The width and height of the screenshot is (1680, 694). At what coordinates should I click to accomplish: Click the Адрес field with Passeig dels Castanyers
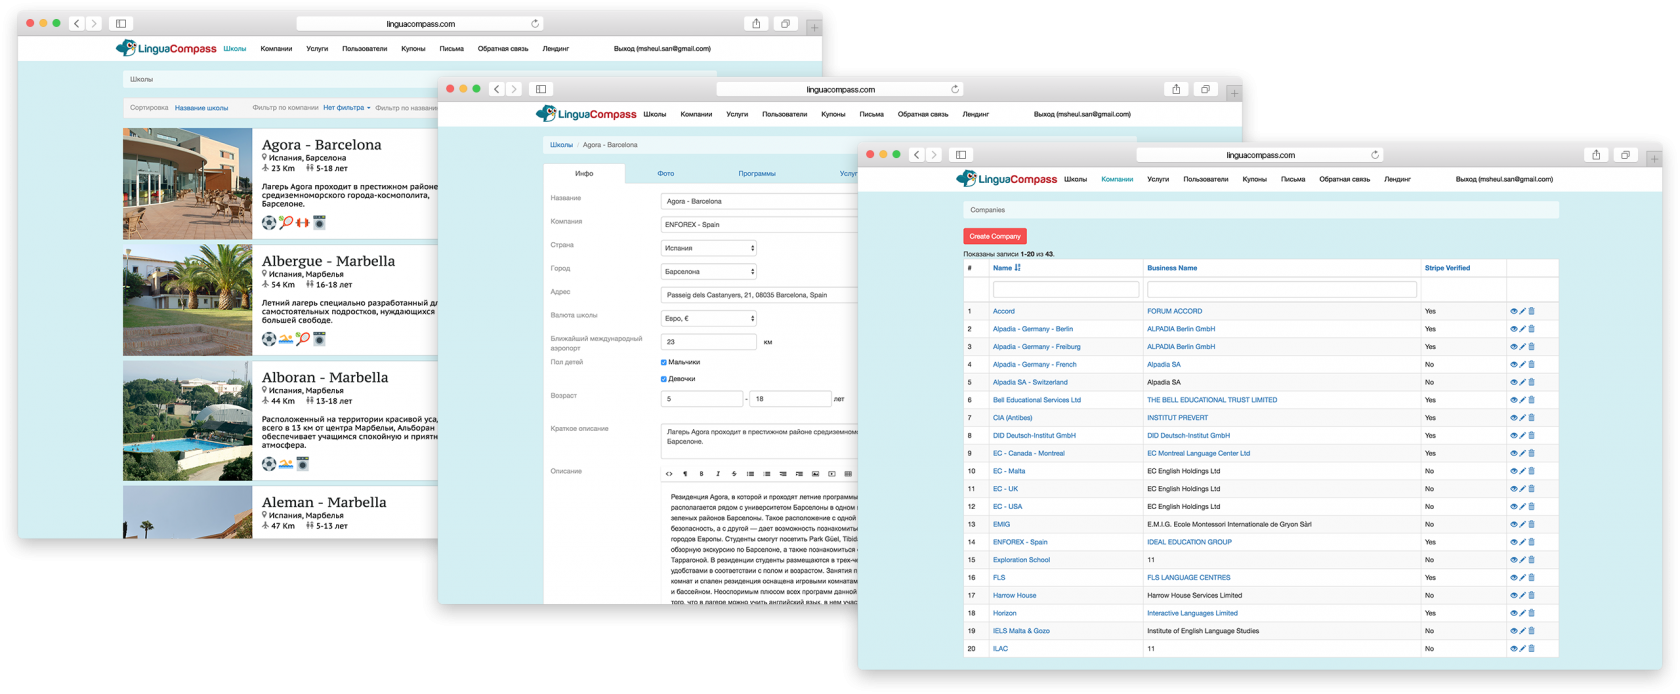[x=760, y=295]
